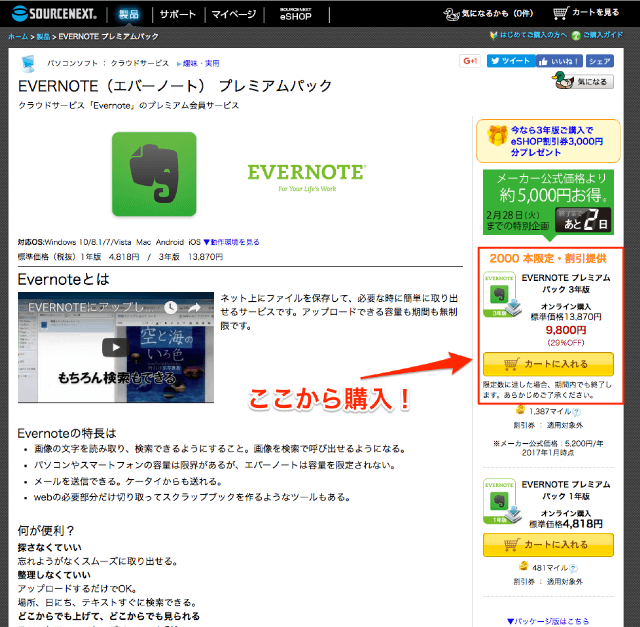Open the サポート menu tab

pyautogui.click(x=178, y=15)
